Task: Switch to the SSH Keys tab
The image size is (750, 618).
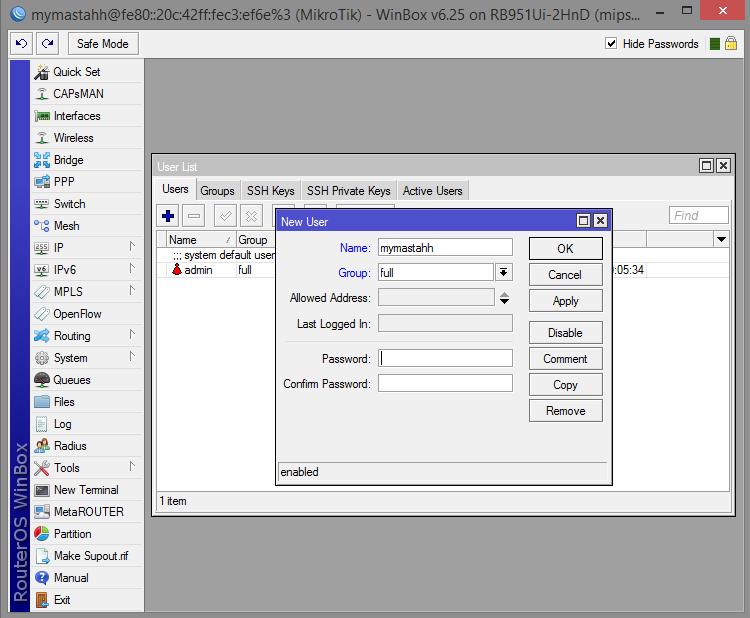Action: coord(270,191)
